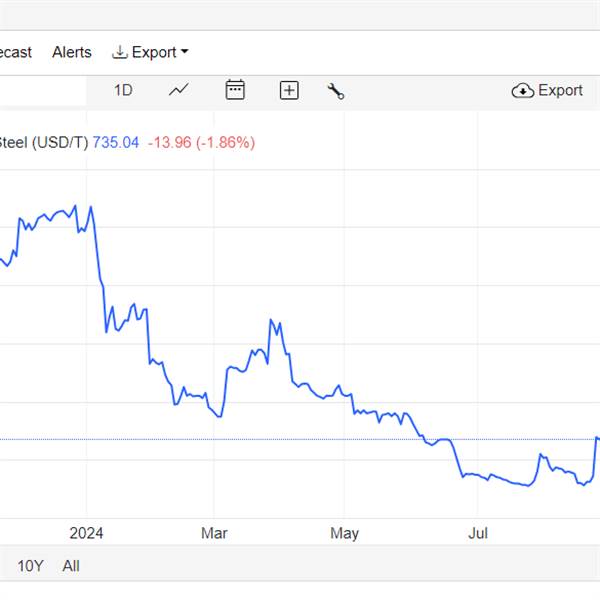Click the -13.96 (-1.86%) change label

tap(201, 143)
